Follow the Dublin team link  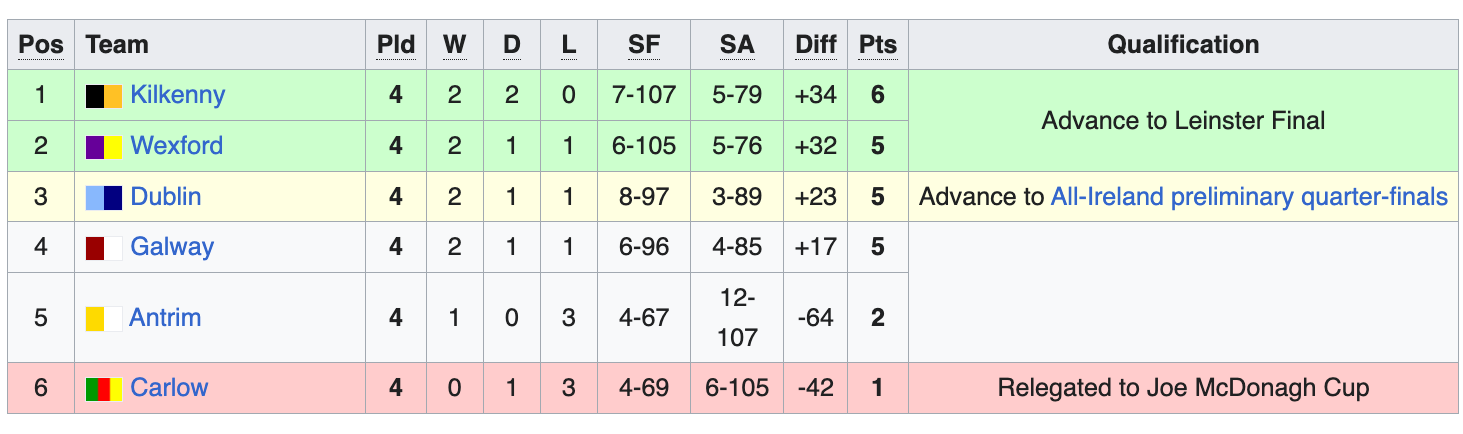(x=165, y=197)
